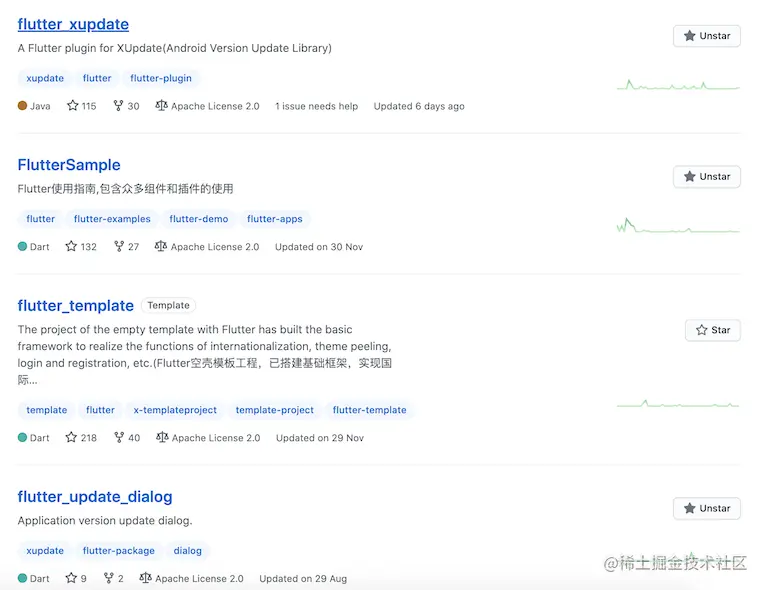Select the x-templateproject topic tag
This screenshot has width=765, height=590.
tap(175, 410)
